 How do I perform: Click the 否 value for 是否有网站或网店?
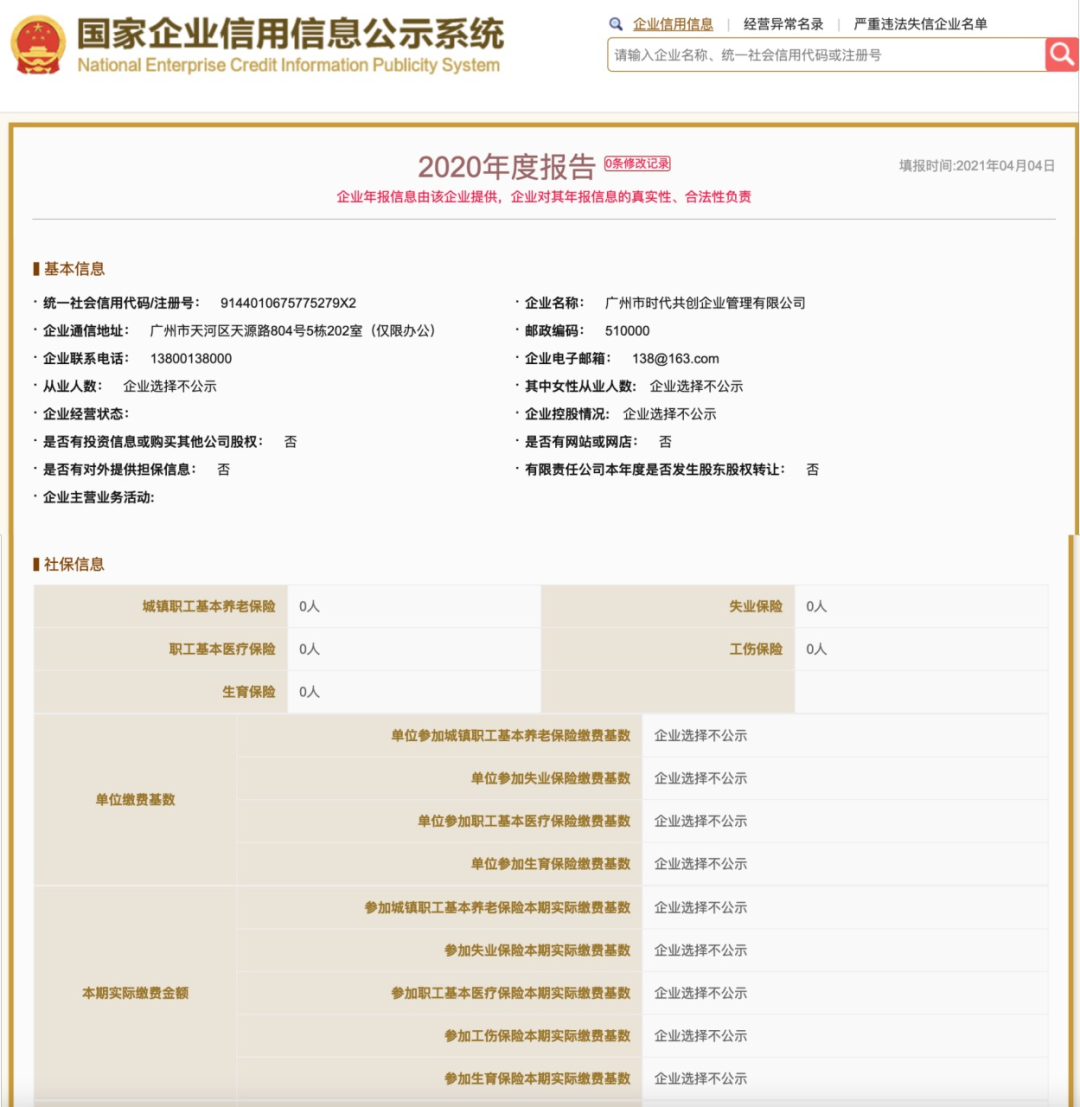665,442
